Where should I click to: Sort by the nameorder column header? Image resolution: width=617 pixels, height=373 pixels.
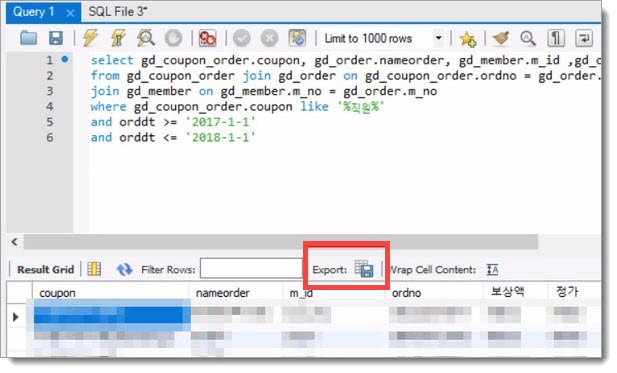[236, 293]
